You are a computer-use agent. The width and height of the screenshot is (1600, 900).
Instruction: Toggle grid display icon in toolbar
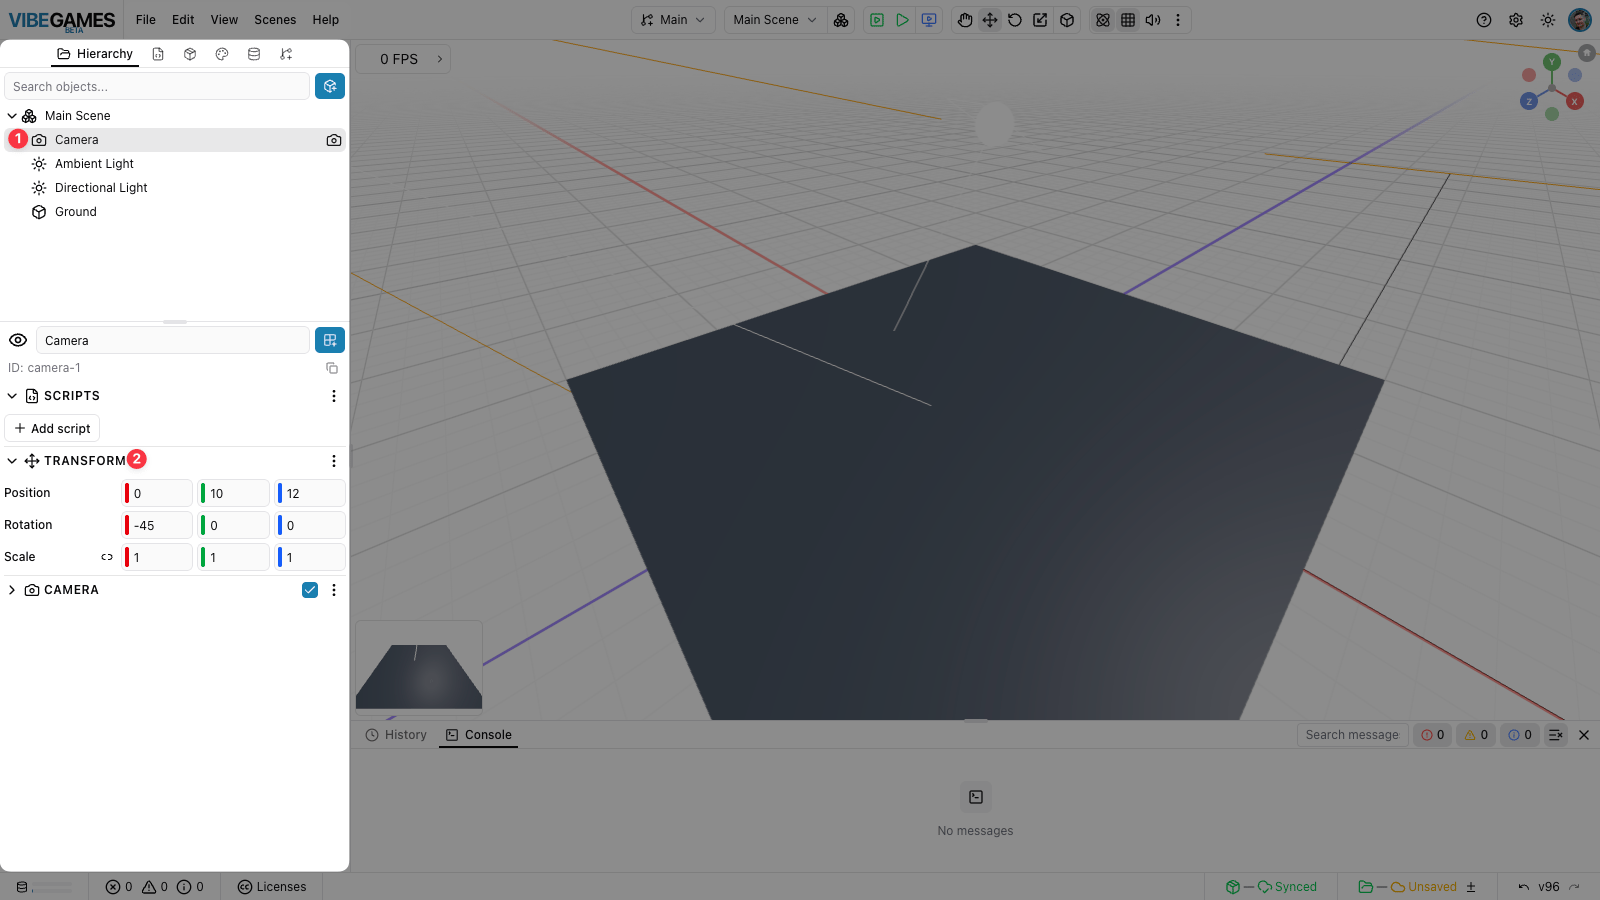pos(1128,20)
